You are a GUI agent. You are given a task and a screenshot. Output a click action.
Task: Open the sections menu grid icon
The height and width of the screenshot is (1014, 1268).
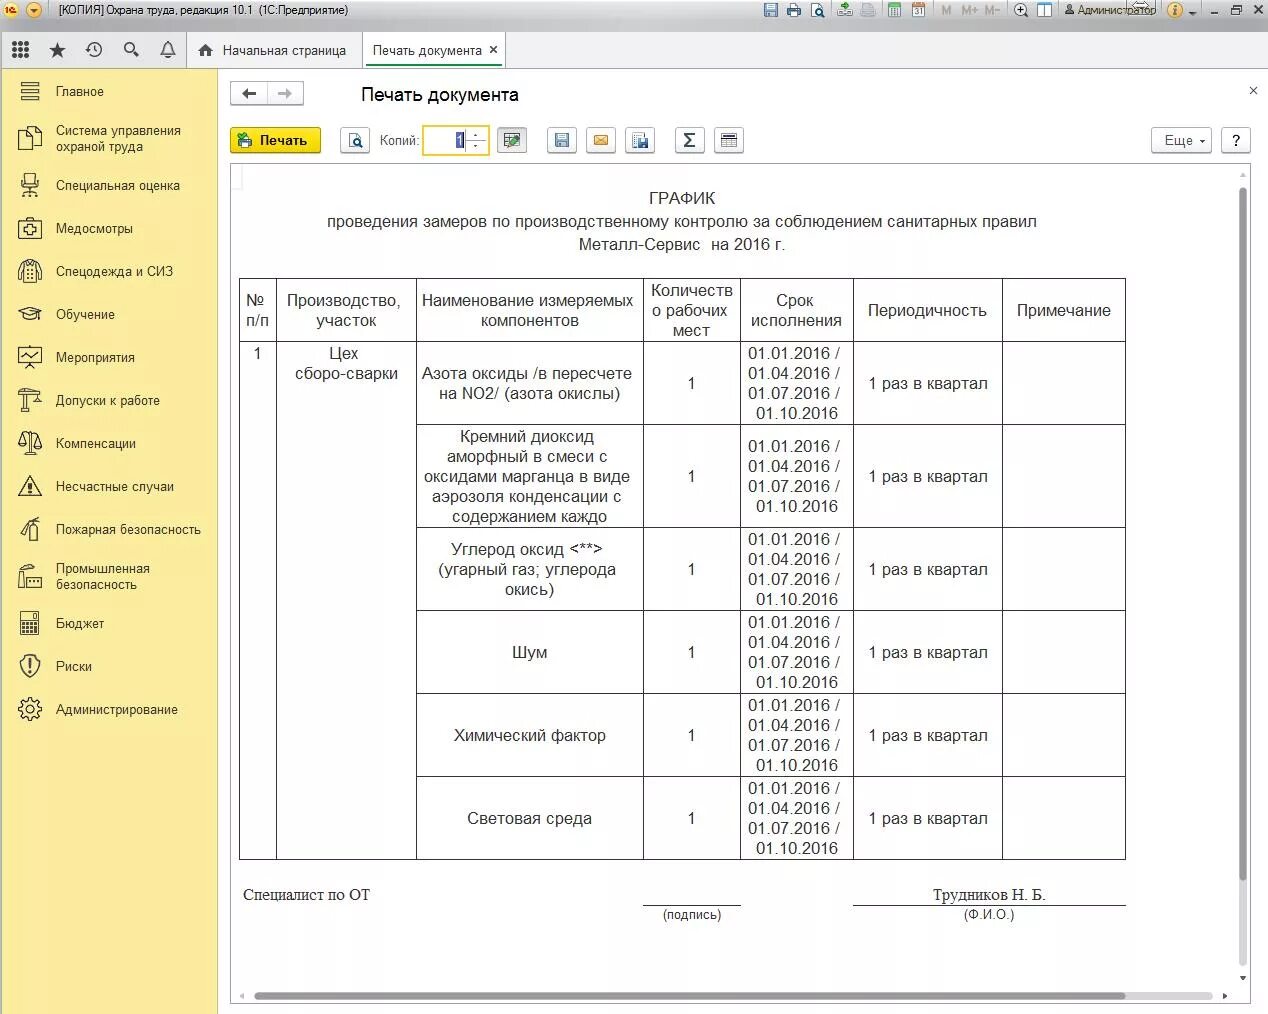20,50
